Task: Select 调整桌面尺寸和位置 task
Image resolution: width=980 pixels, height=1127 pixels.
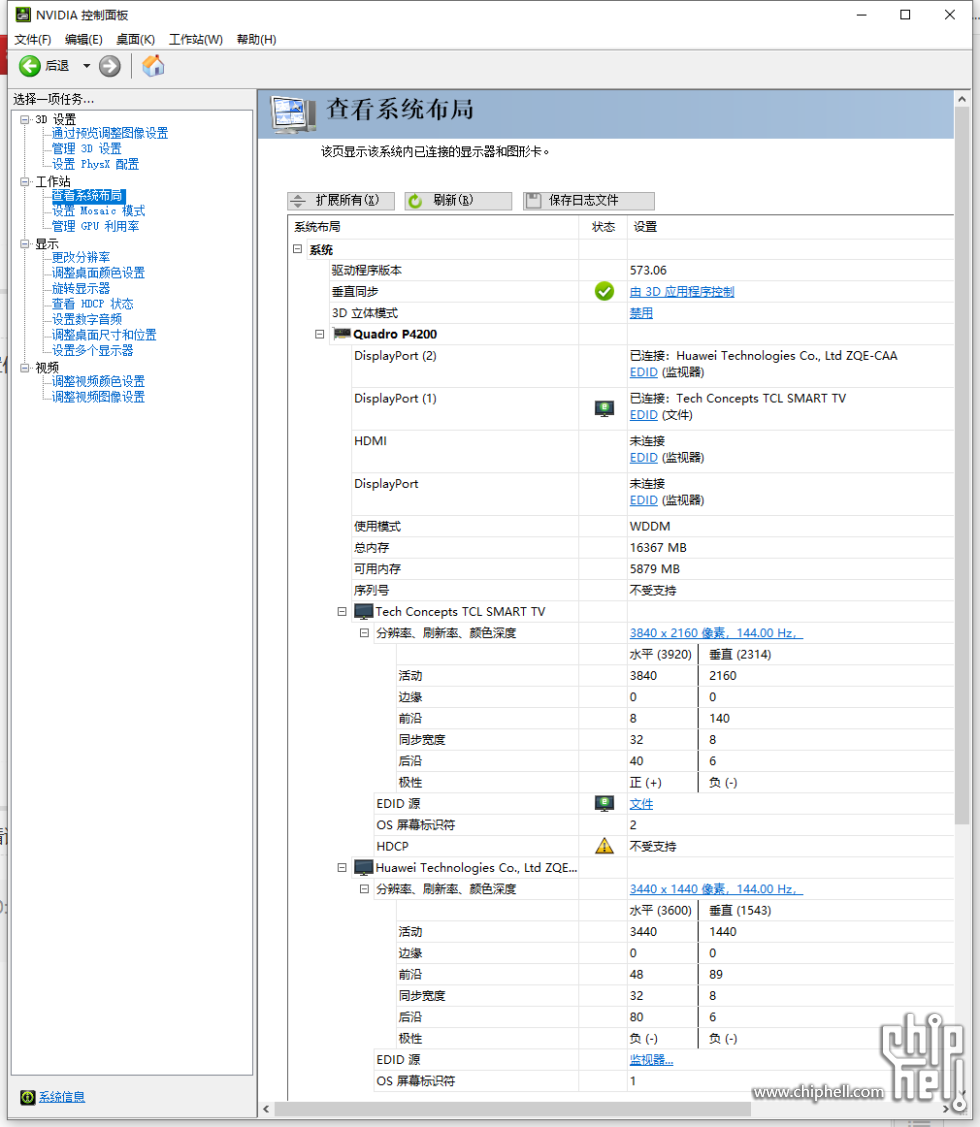Action: (104, 335)
